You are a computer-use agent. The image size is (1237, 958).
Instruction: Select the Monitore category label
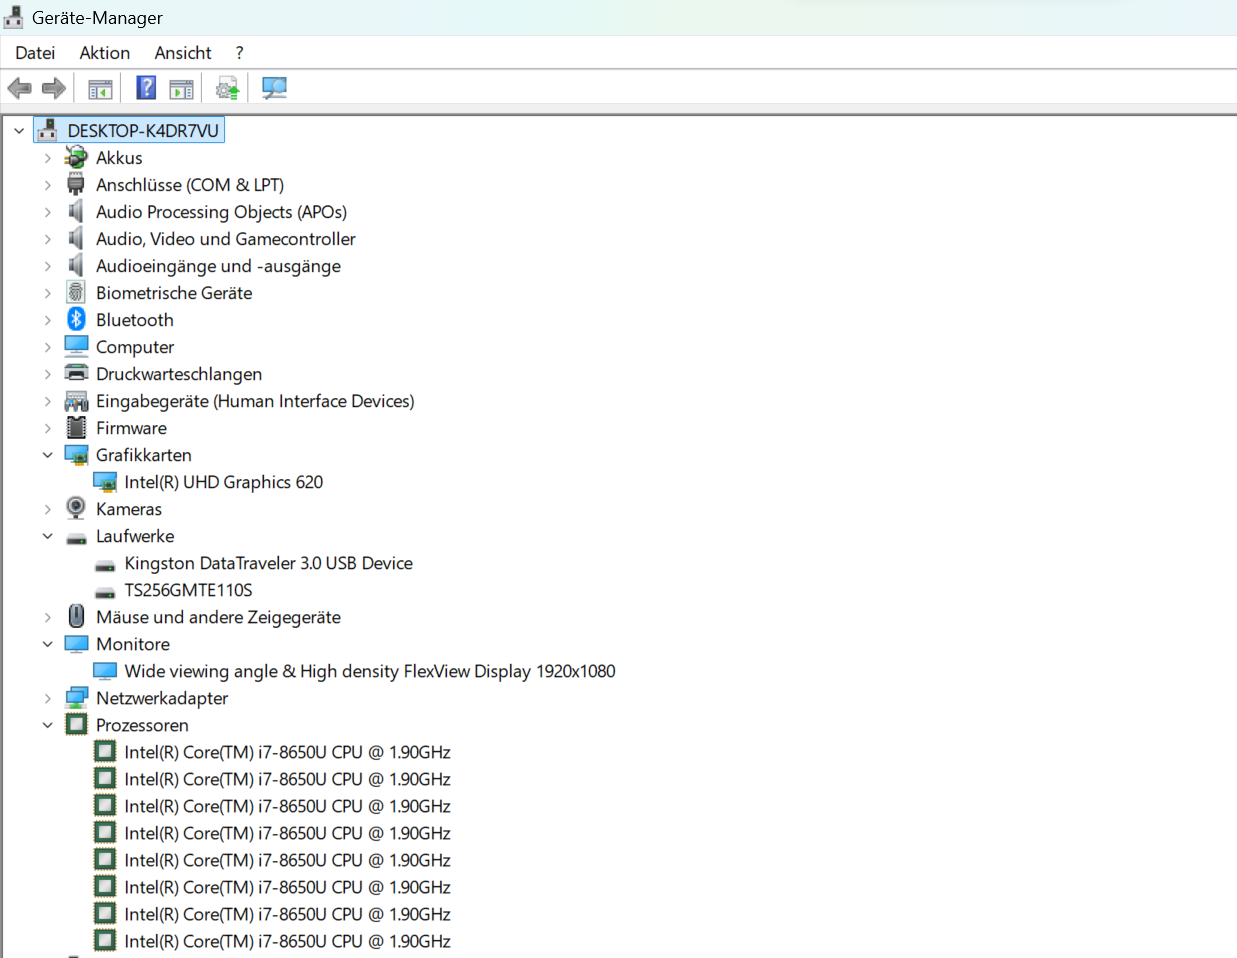[133, 643]
